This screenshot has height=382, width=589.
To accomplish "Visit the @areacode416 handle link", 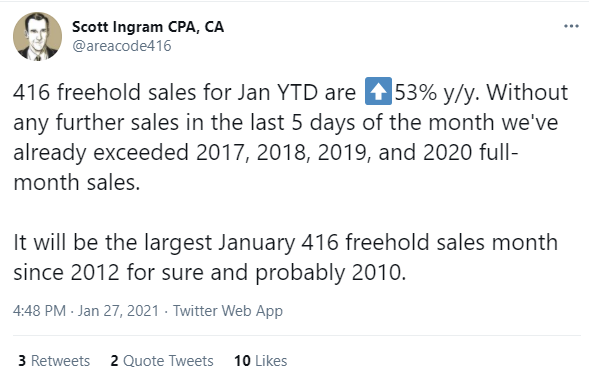I will 122,46.
